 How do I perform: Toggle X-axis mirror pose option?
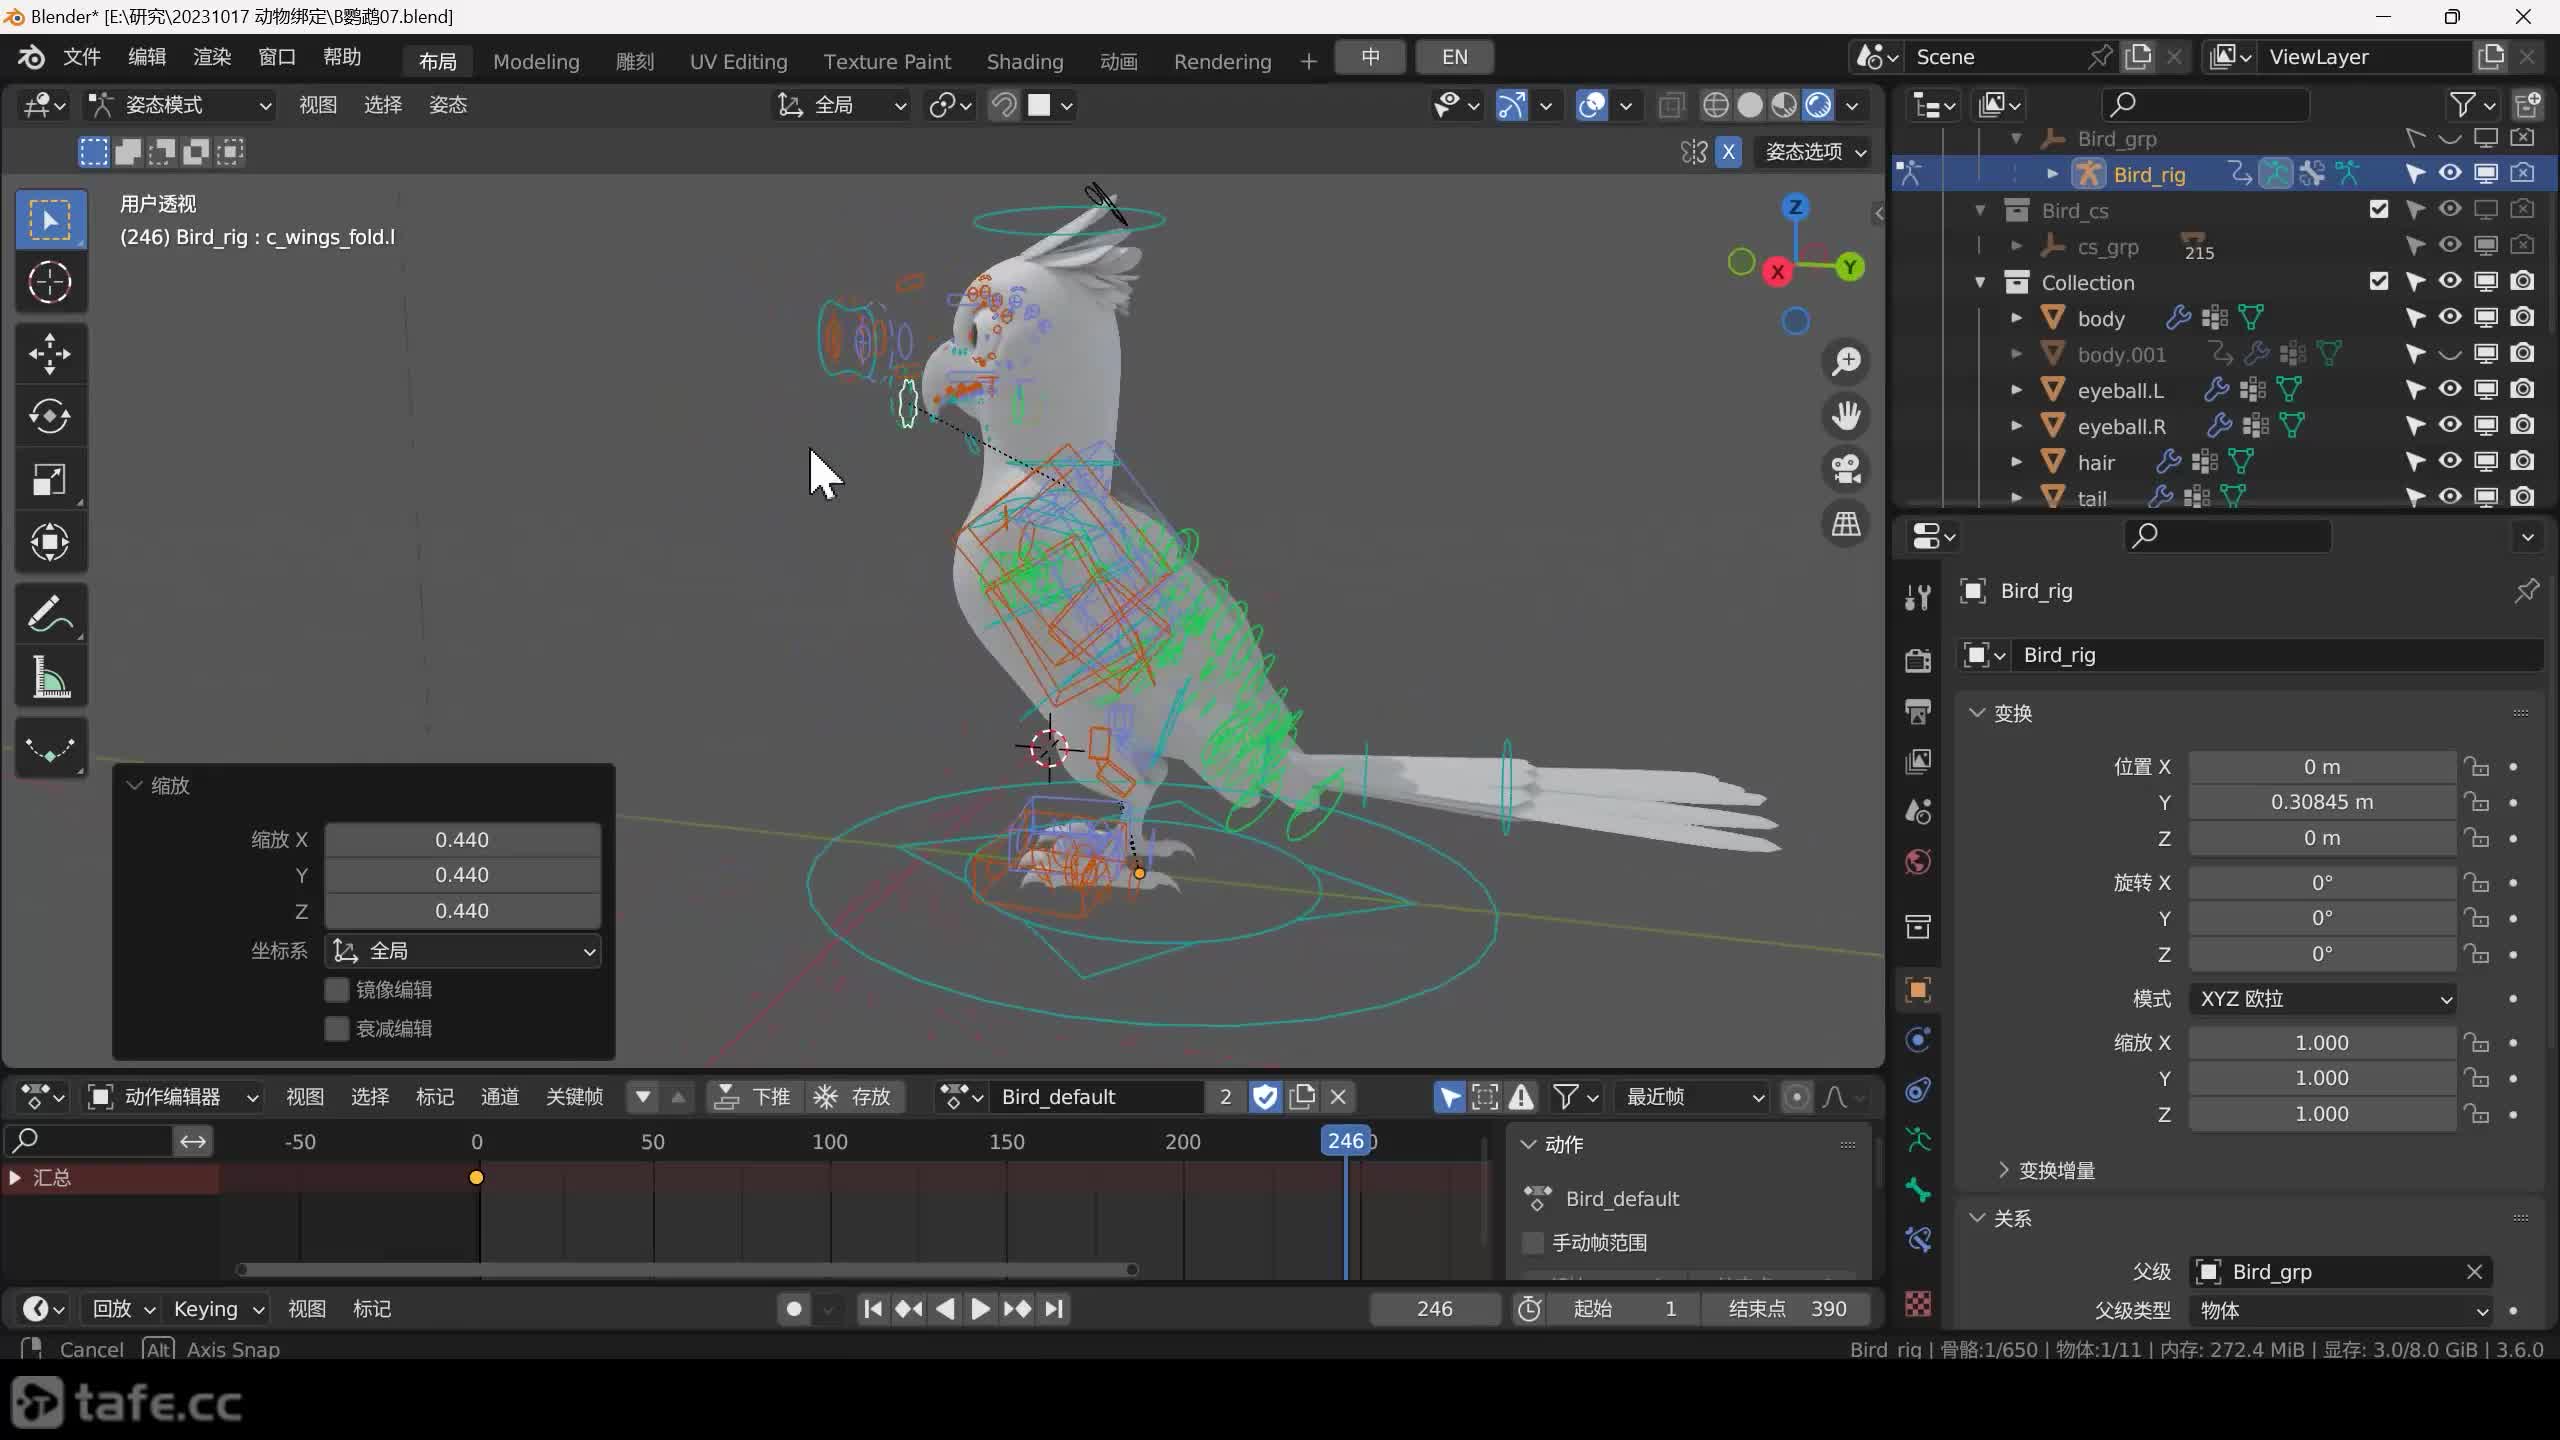[x=1728, y=152]
